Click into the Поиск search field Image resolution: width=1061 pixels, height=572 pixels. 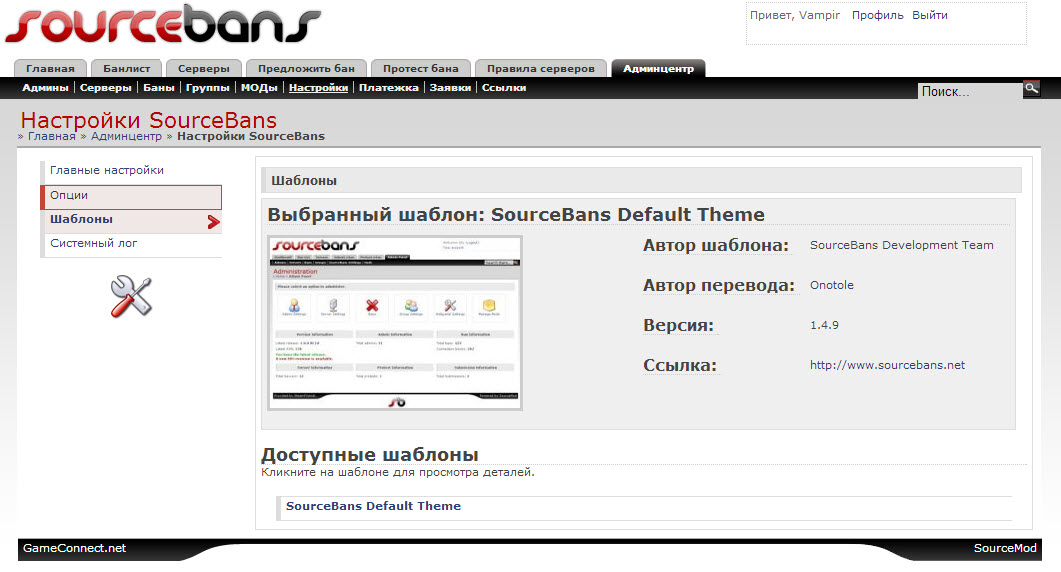tap(970, 91)
